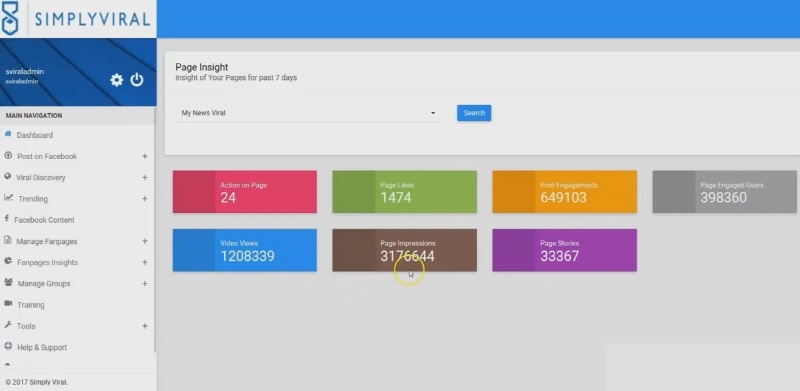Click the Manage Groups people icon

point(9,283)
